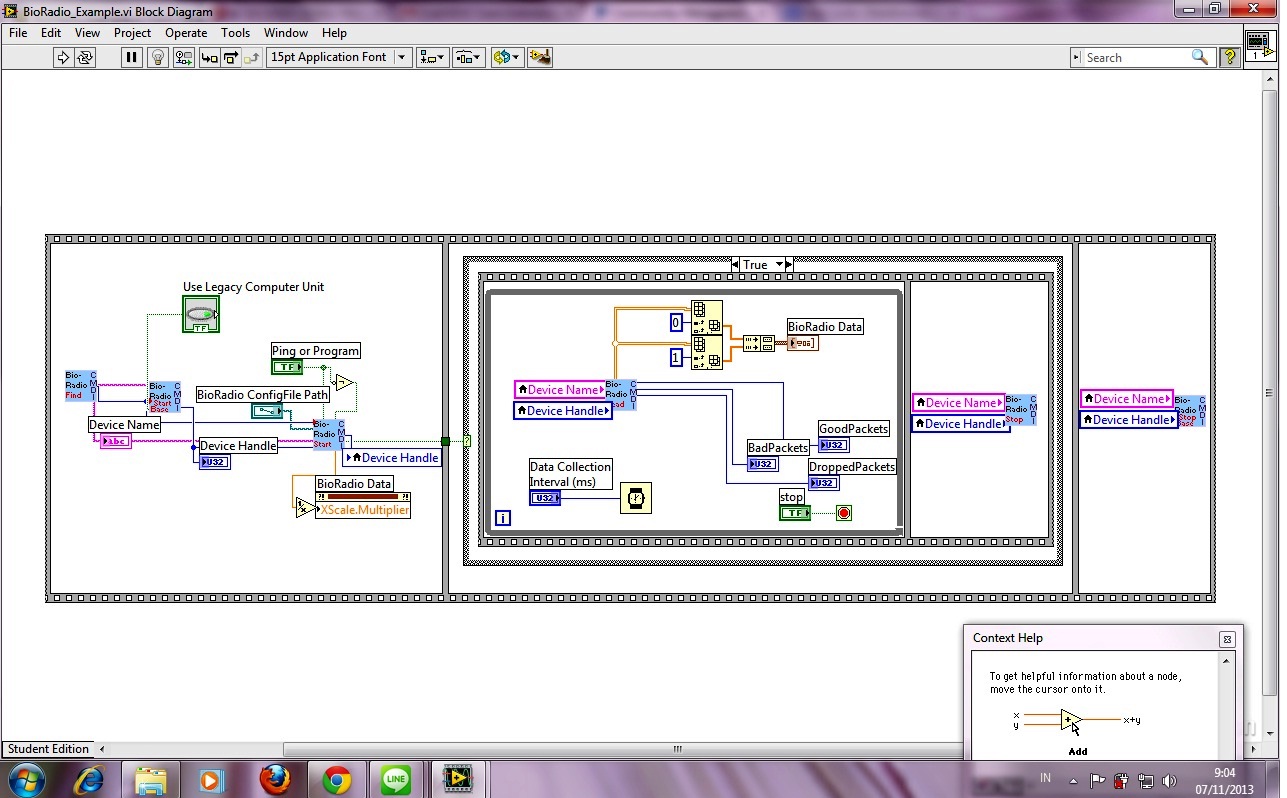Select the Index Array node with constant 1
1287x798 pixels.
tap(707, 351)
